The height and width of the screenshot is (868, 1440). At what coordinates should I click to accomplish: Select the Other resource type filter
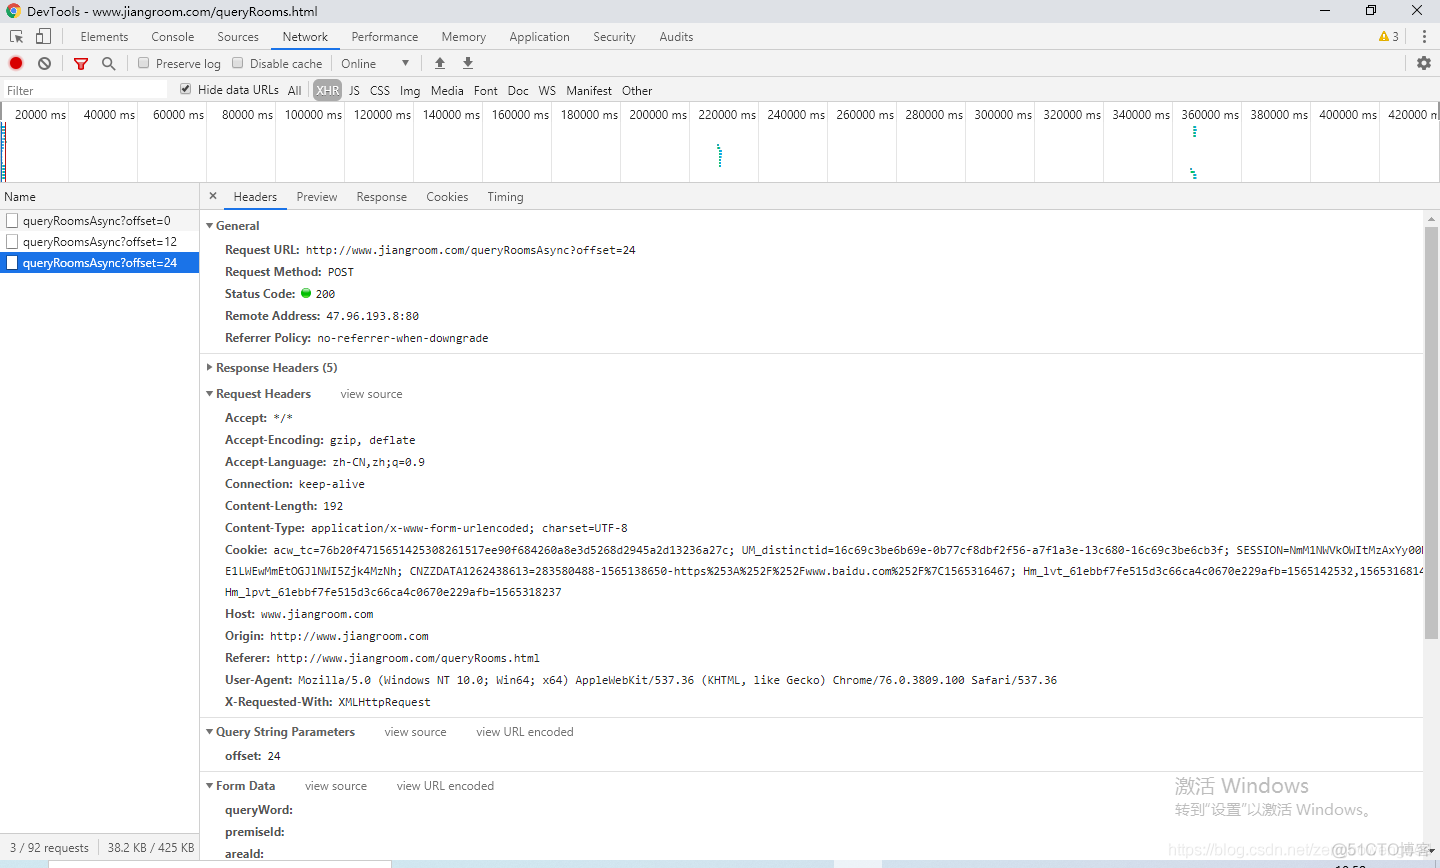pos(637,90)
